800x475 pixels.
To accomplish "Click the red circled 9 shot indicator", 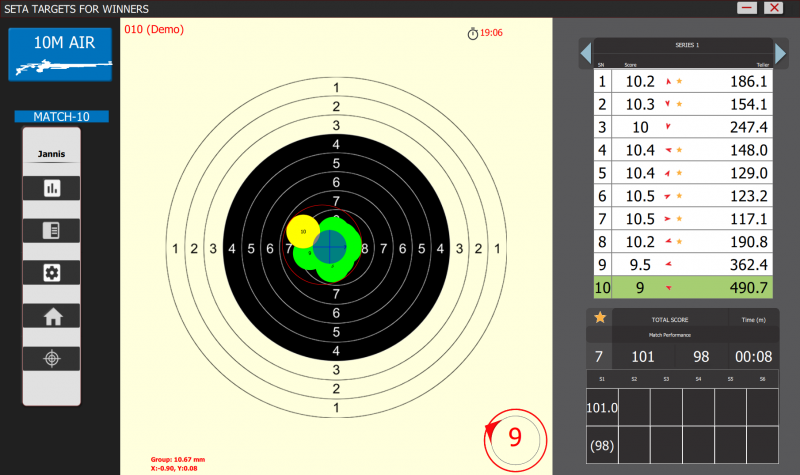I will click(516, 437).
